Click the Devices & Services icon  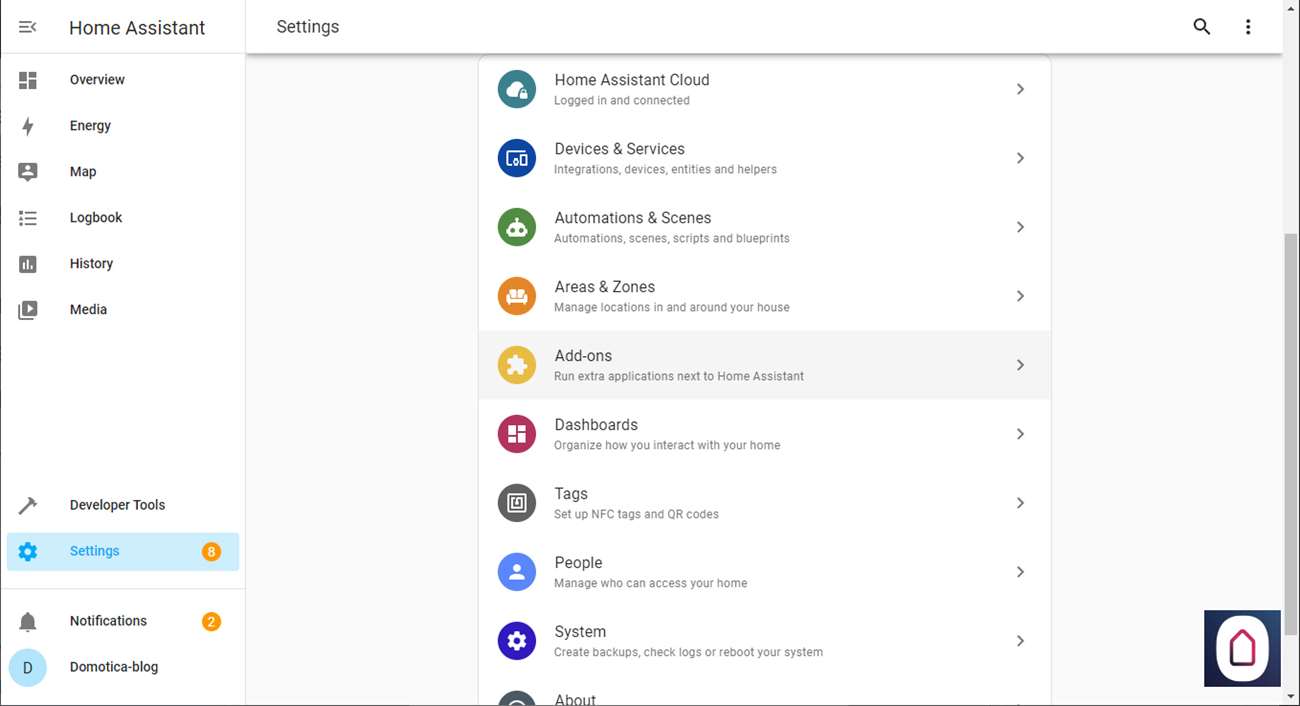tap(517, 158)
